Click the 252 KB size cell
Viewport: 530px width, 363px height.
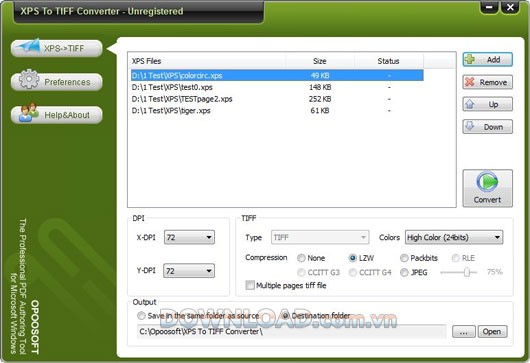coord(320,99)
